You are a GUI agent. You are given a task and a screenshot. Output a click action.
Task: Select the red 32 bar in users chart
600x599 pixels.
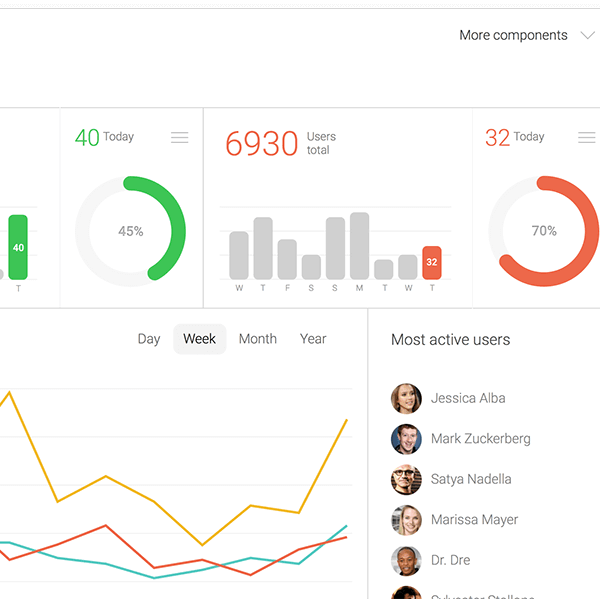tap(432, 263)
